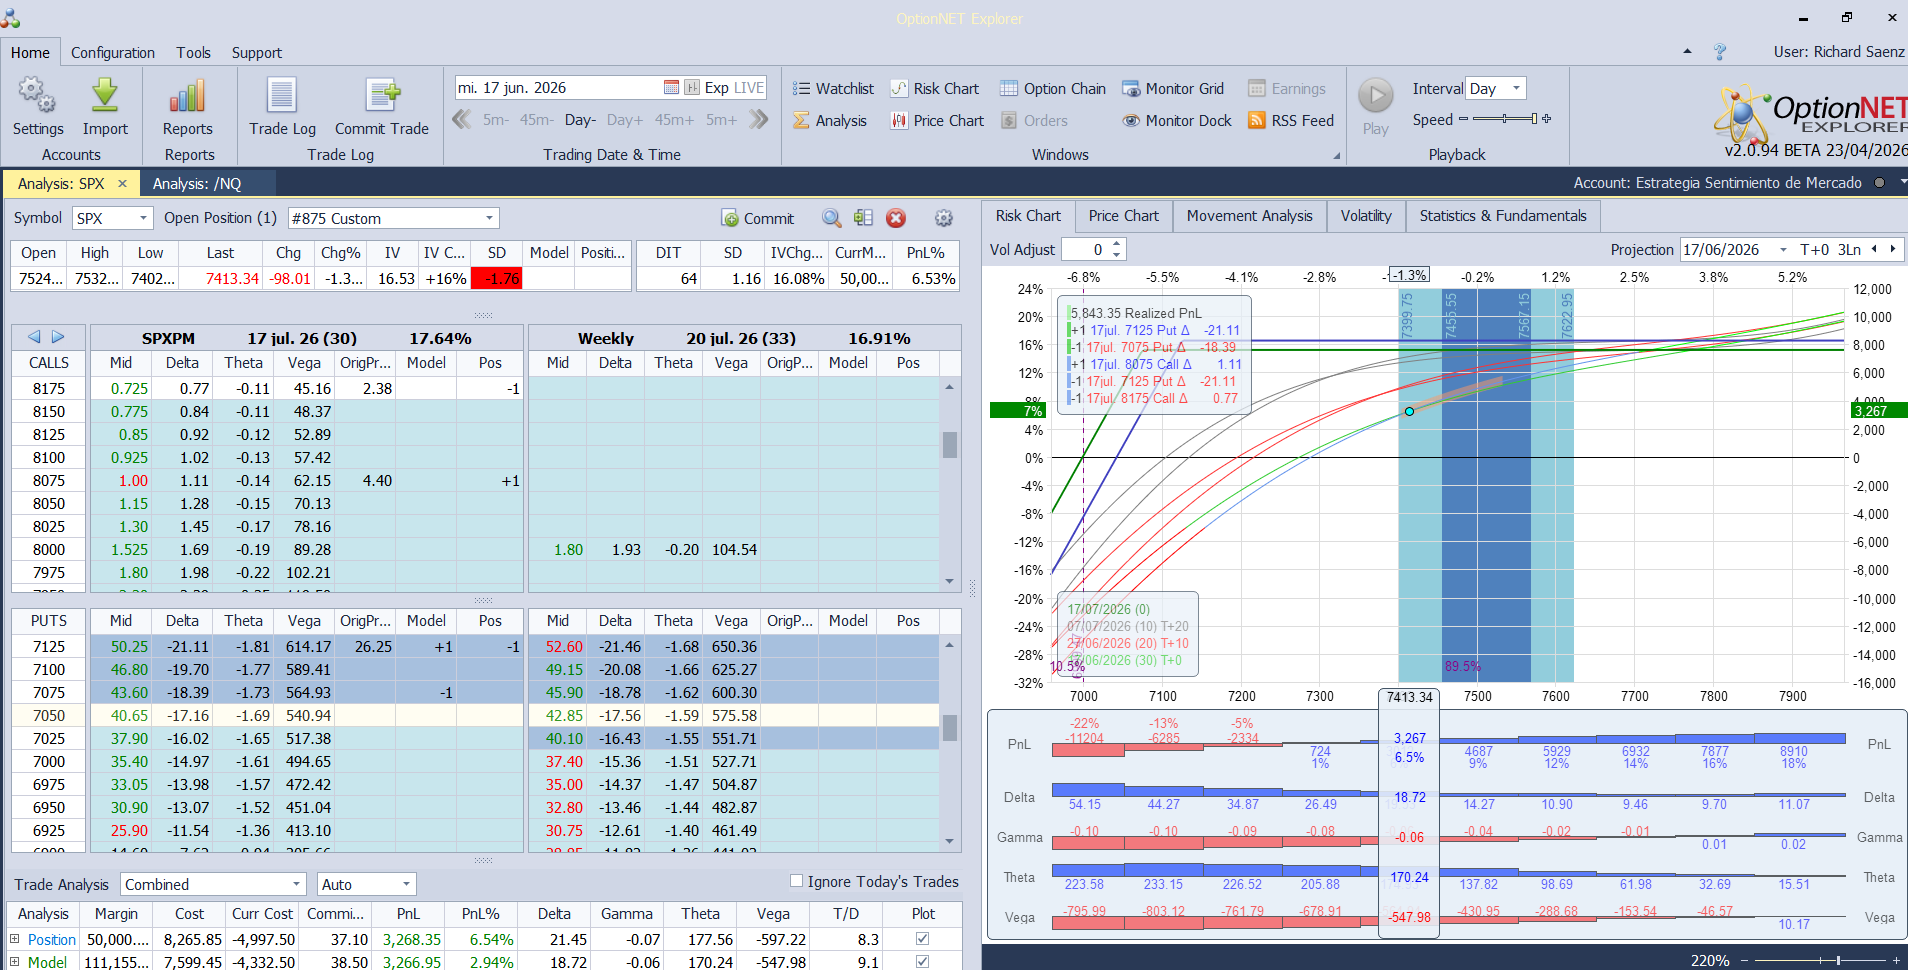Click the Play playback button
Screen dimensions: 1908x970
(1376, 96)
